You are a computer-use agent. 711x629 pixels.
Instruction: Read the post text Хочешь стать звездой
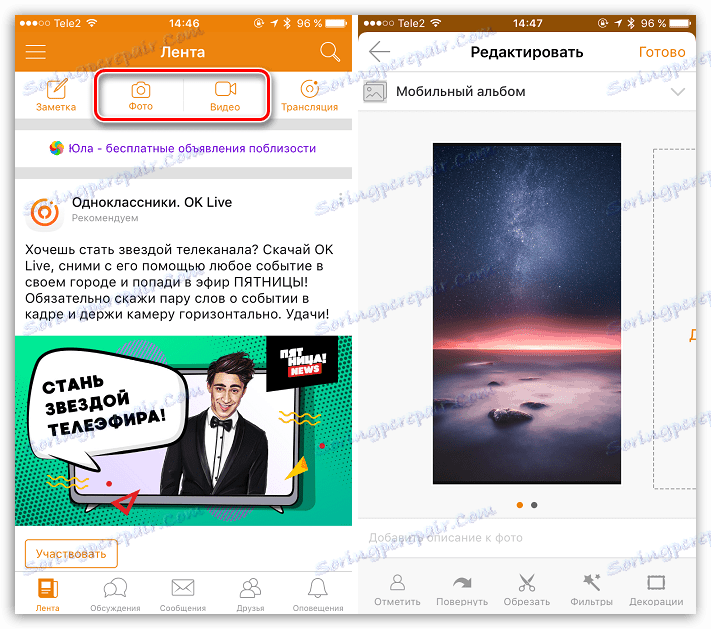click(x=179, y=282)
